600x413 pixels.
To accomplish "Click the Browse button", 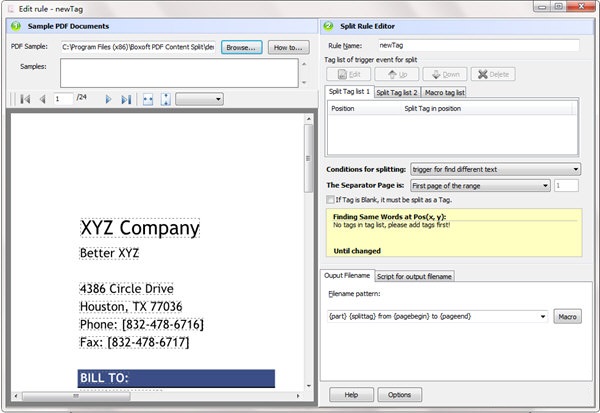I will tap(241, 47).
